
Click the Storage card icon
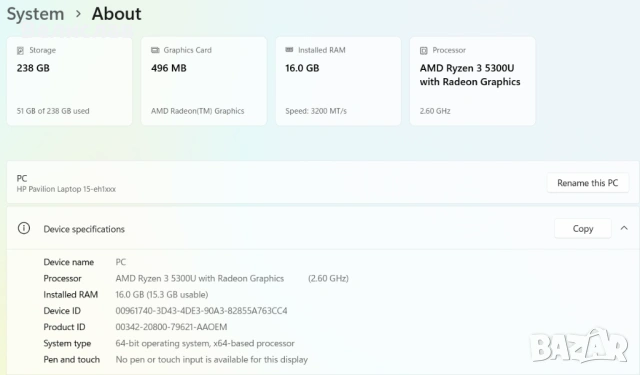click(x=20, y=51)
